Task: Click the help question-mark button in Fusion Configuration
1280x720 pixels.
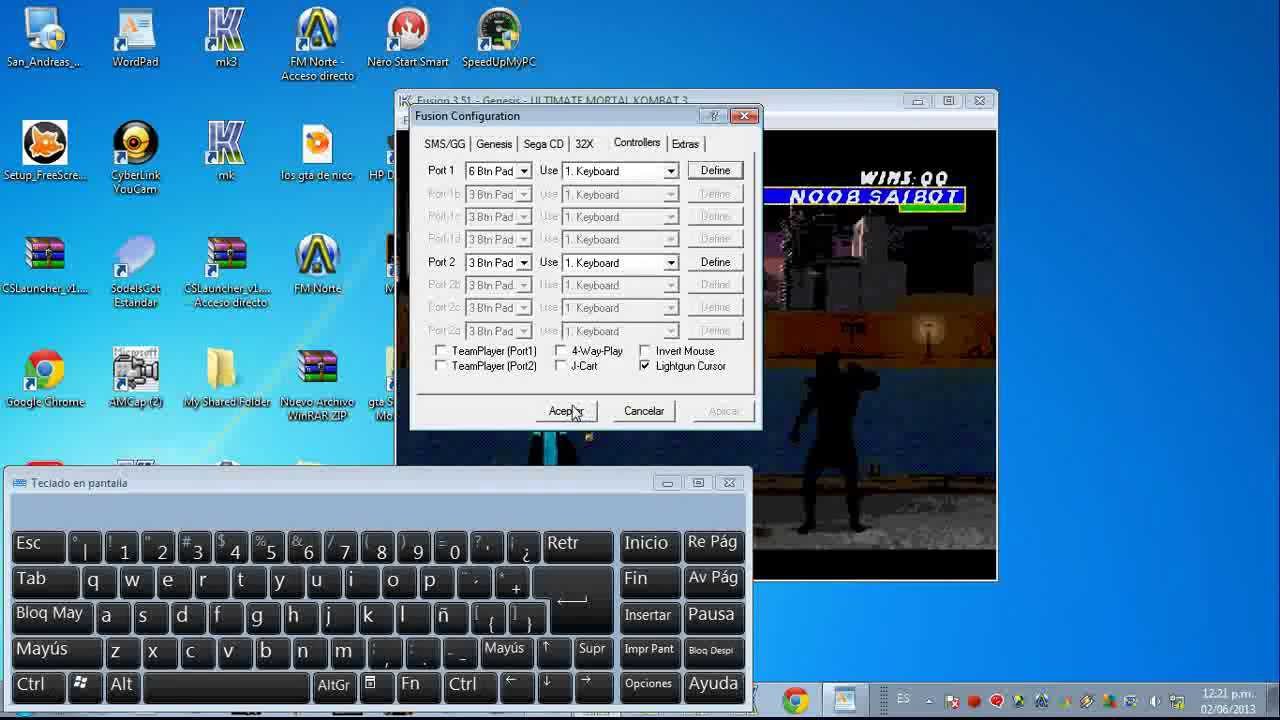Action: (713, 116)
